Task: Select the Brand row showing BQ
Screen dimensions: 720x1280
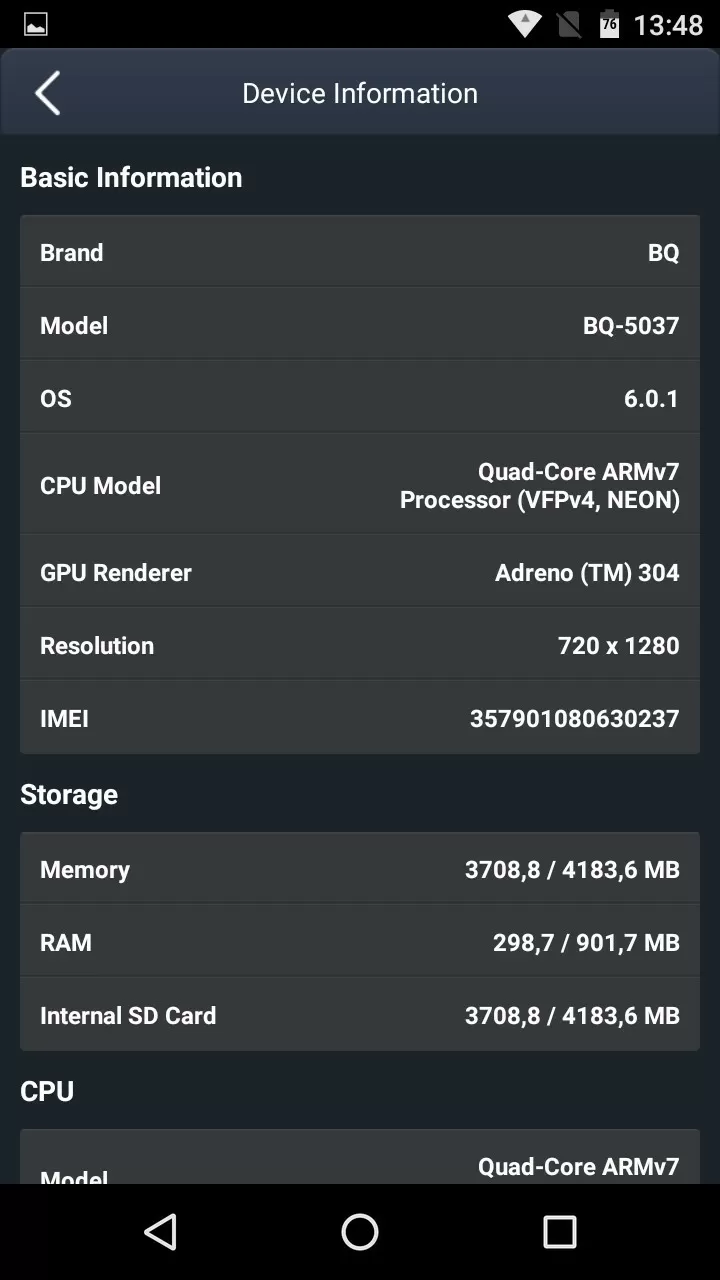Action: [x=360, y=252]
